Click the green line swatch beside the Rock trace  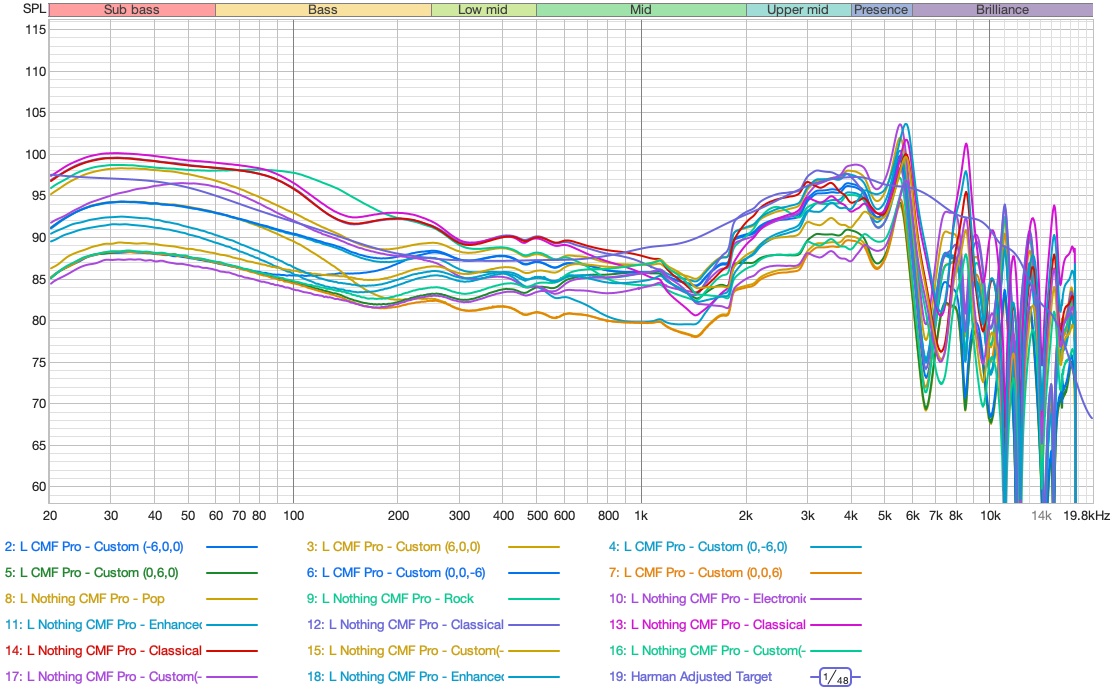[534, 599]
